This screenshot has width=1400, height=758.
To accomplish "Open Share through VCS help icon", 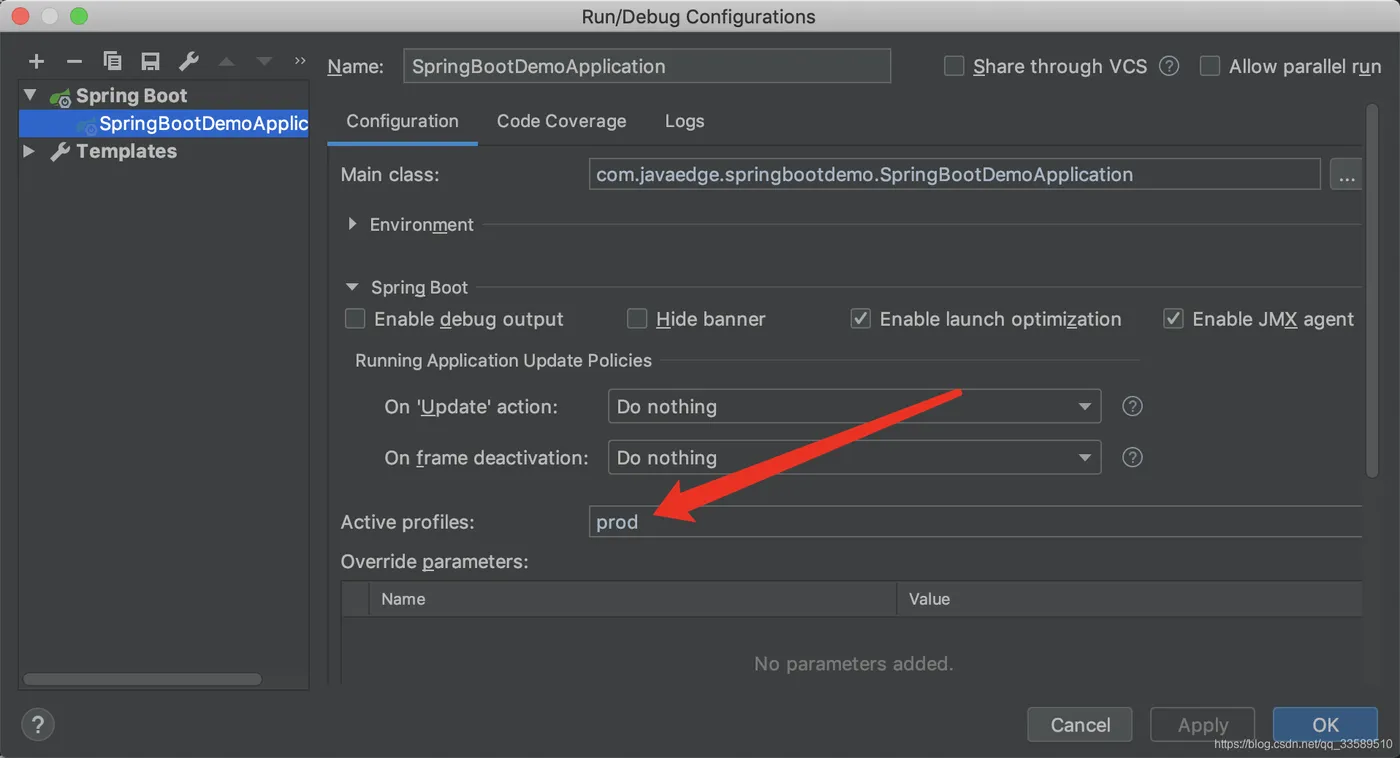I will [1169, 66].
